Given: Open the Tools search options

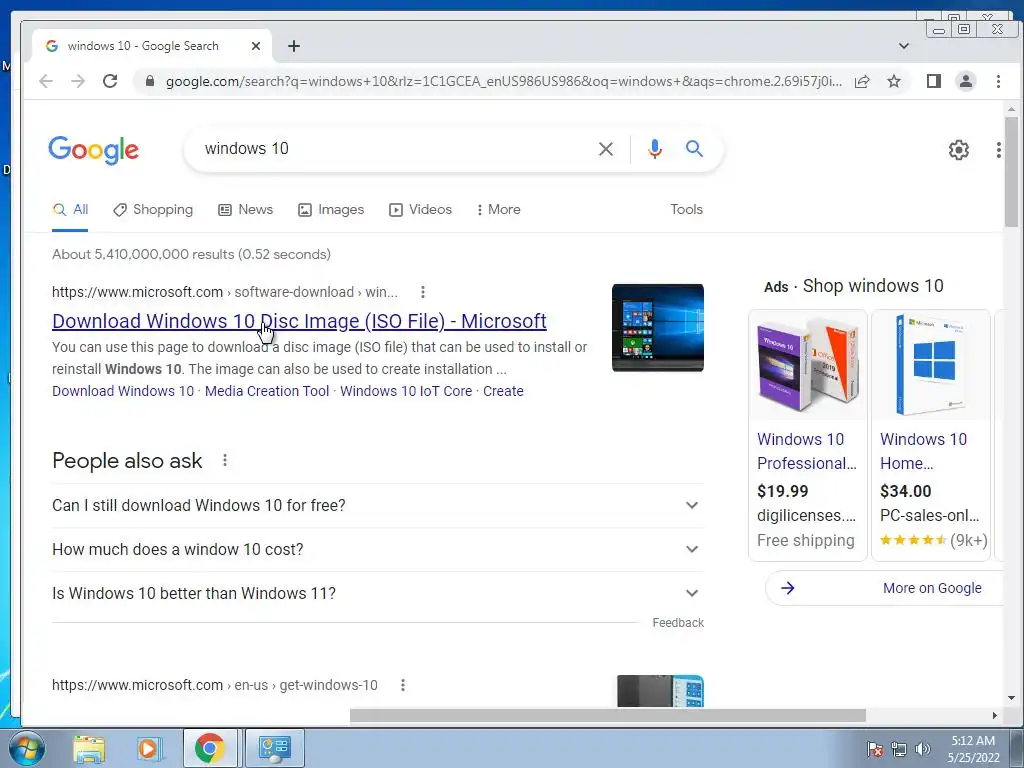Looking at the screenshot, I should coord(686,210).
